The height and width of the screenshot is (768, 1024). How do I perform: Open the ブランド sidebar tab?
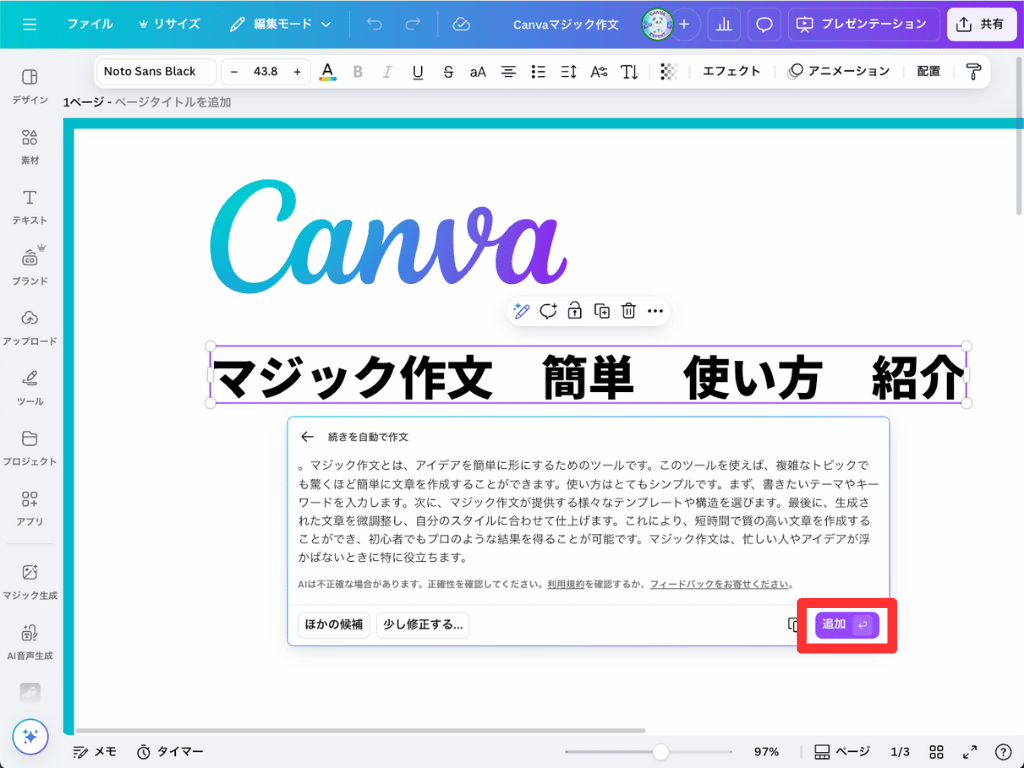point(30,266)
